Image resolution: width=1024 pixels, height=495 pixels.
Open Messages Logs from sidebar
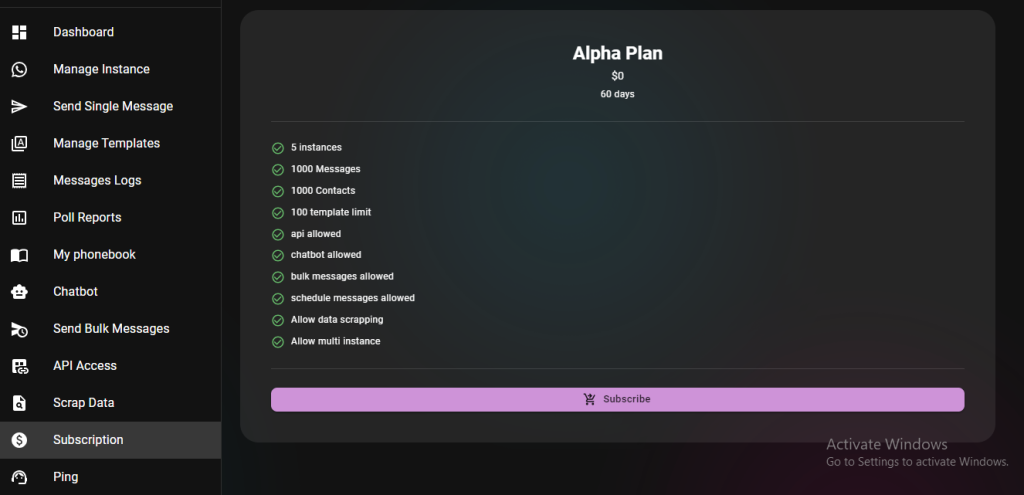click(x=110, y=180)
